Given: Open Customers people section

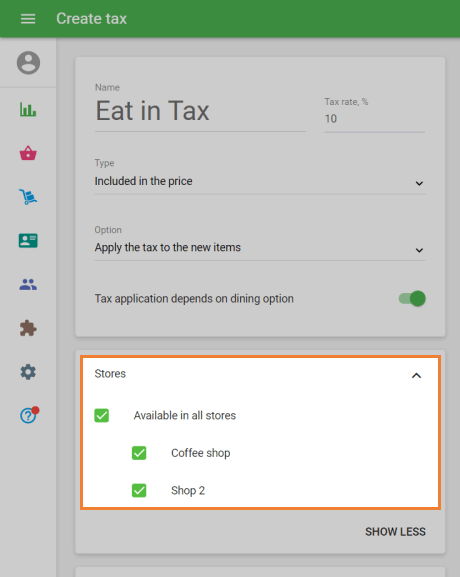Looking at the screenshot, I should (28, 284).
